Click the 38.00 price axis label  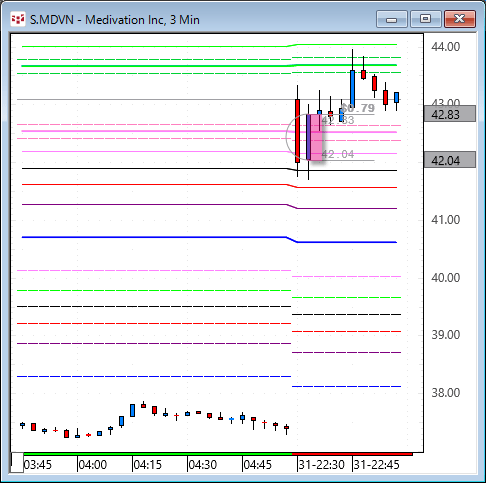click(446, 393)
